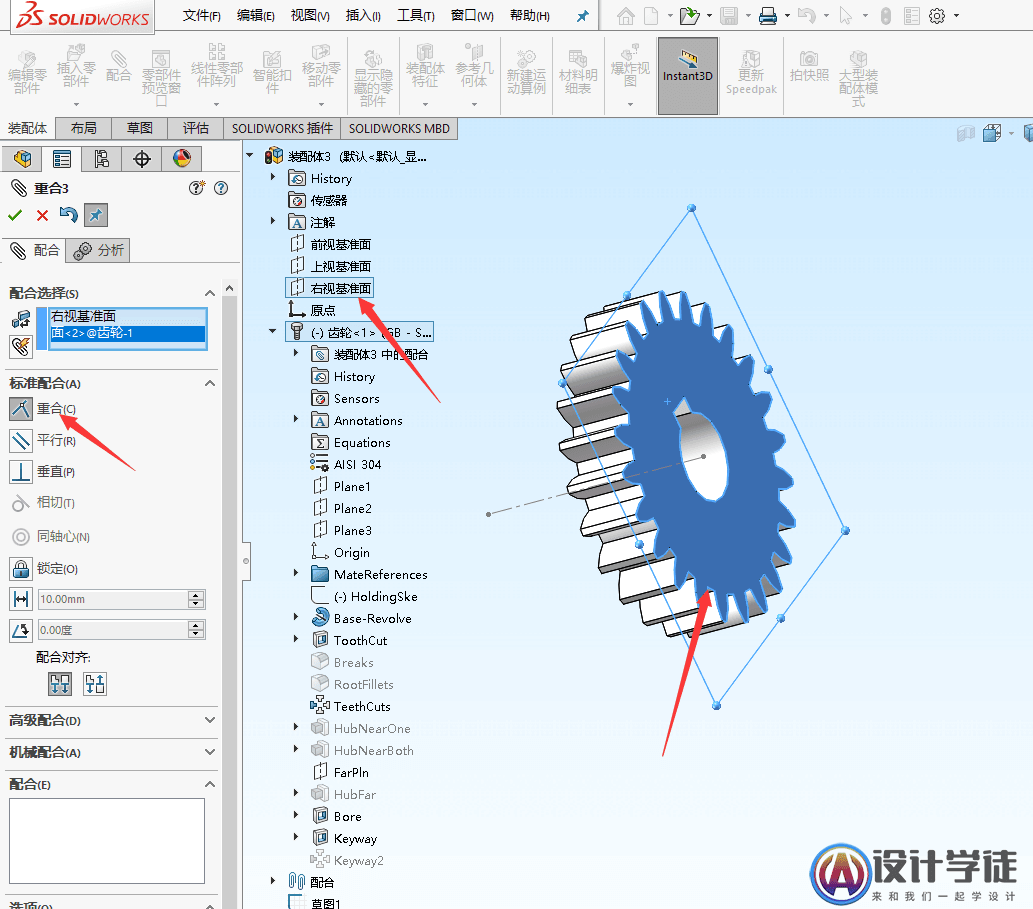Open the 插入(I) menu

363,15
